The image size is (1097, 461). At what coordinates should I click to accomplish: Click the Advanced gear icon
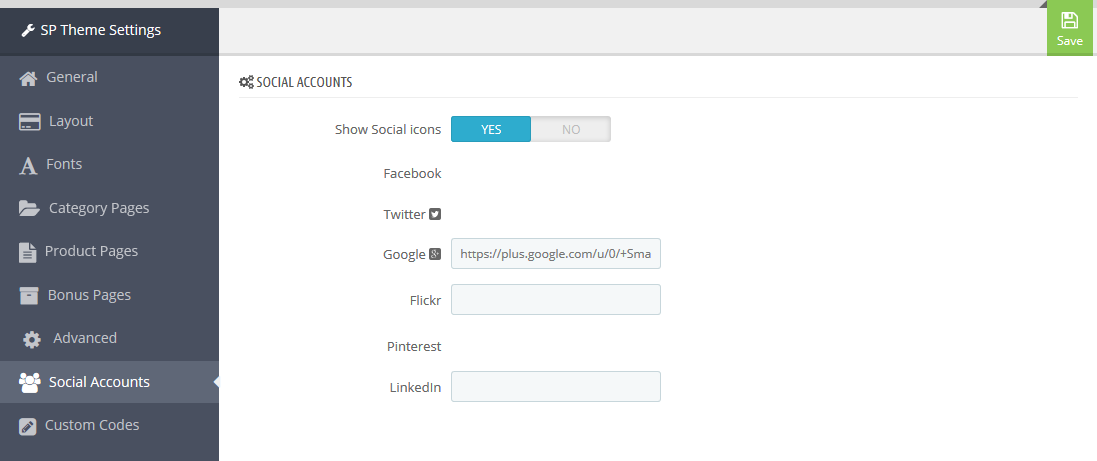point(31,339)
